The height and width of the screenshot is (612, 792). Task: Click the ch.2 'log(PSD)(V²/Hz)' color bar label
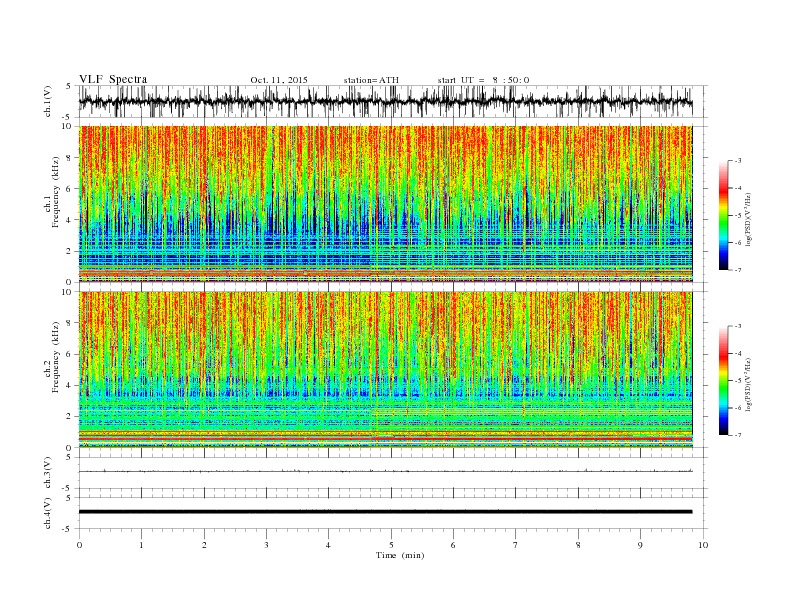pos(749,384)
